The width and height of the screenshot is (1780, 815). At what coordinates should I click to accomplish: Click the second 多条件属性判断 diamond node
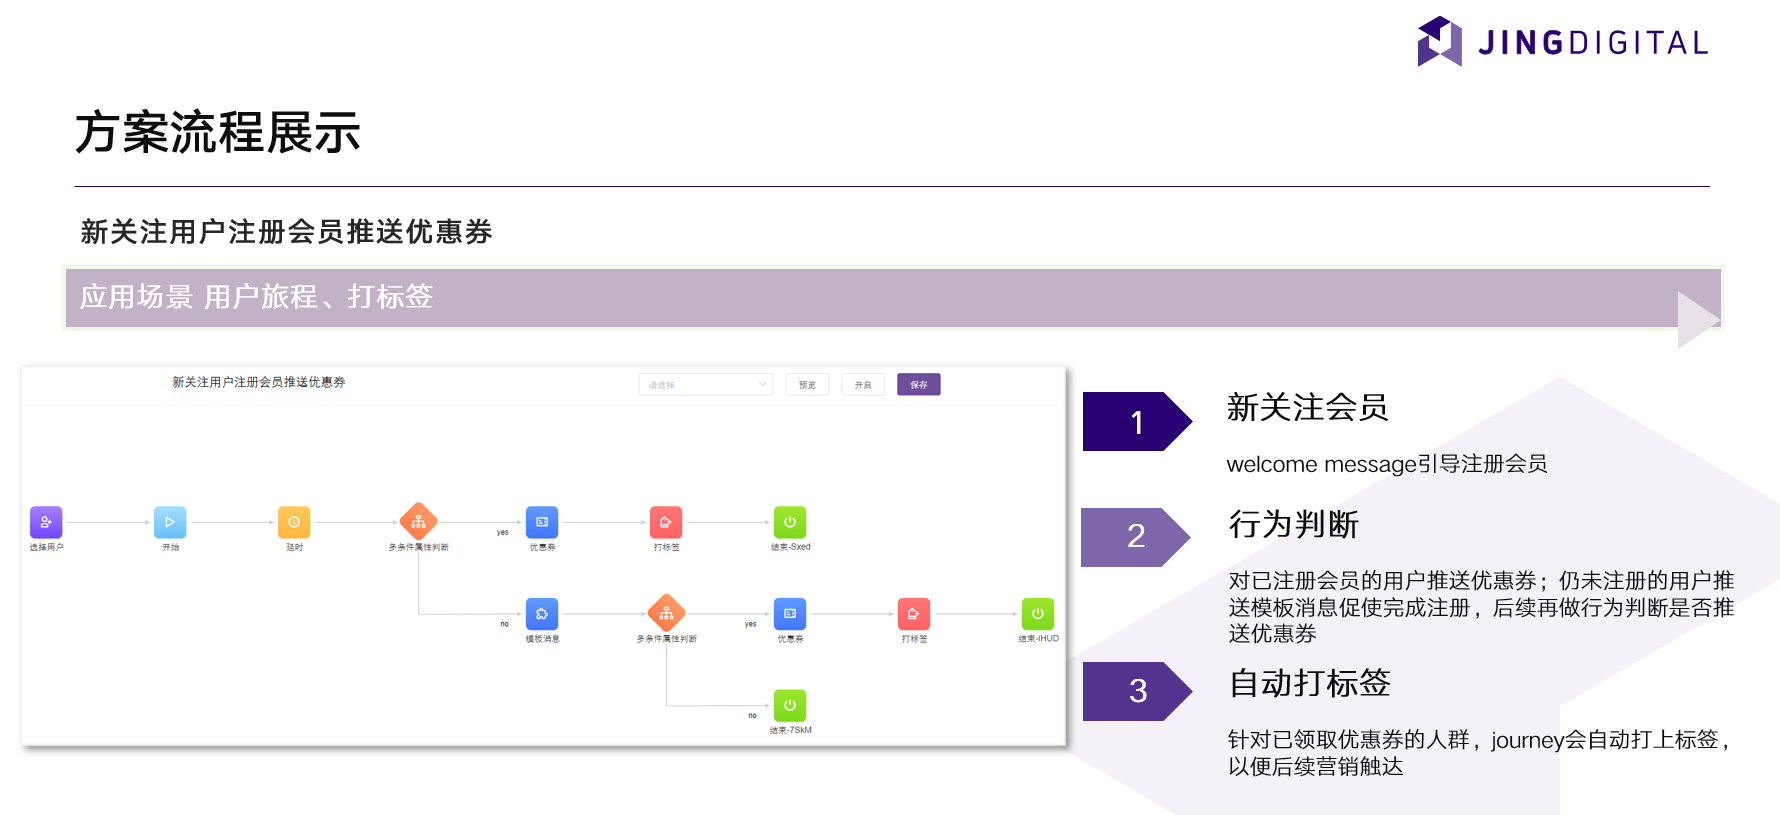coord(666,613)
